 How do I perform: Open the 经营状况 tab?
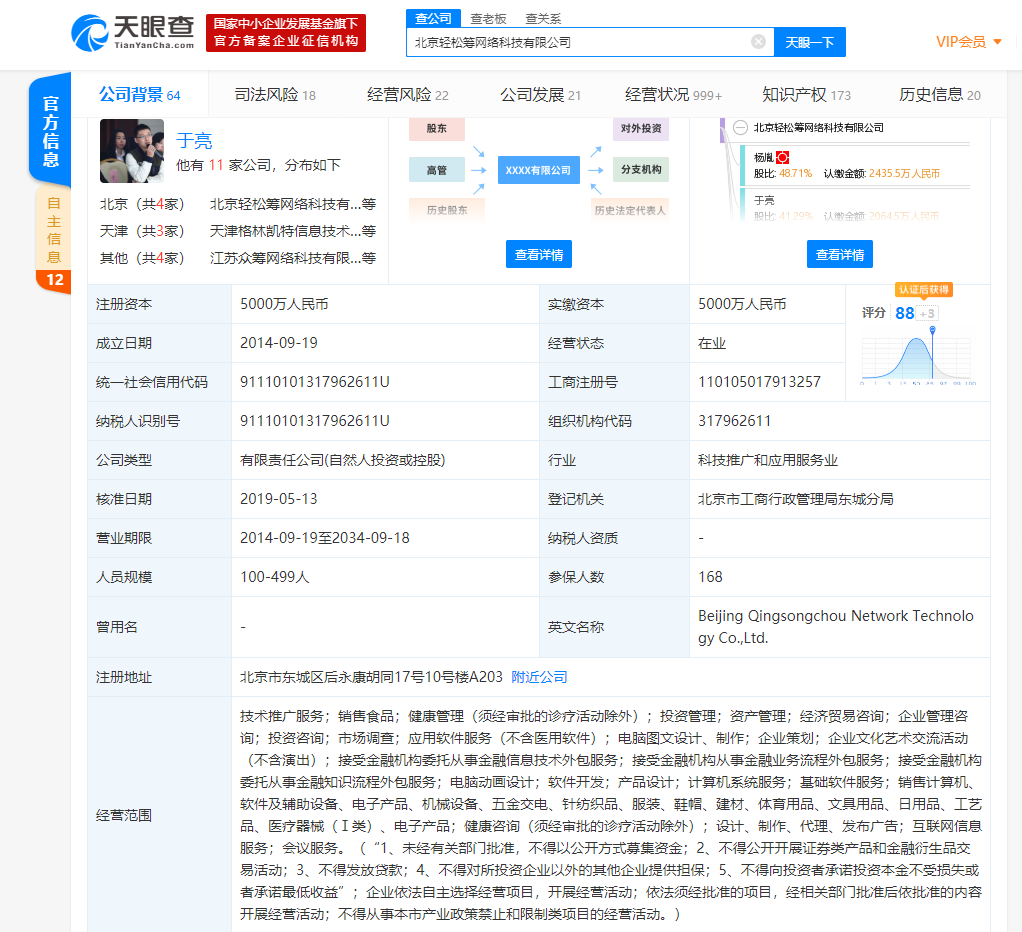click(673, 95)
